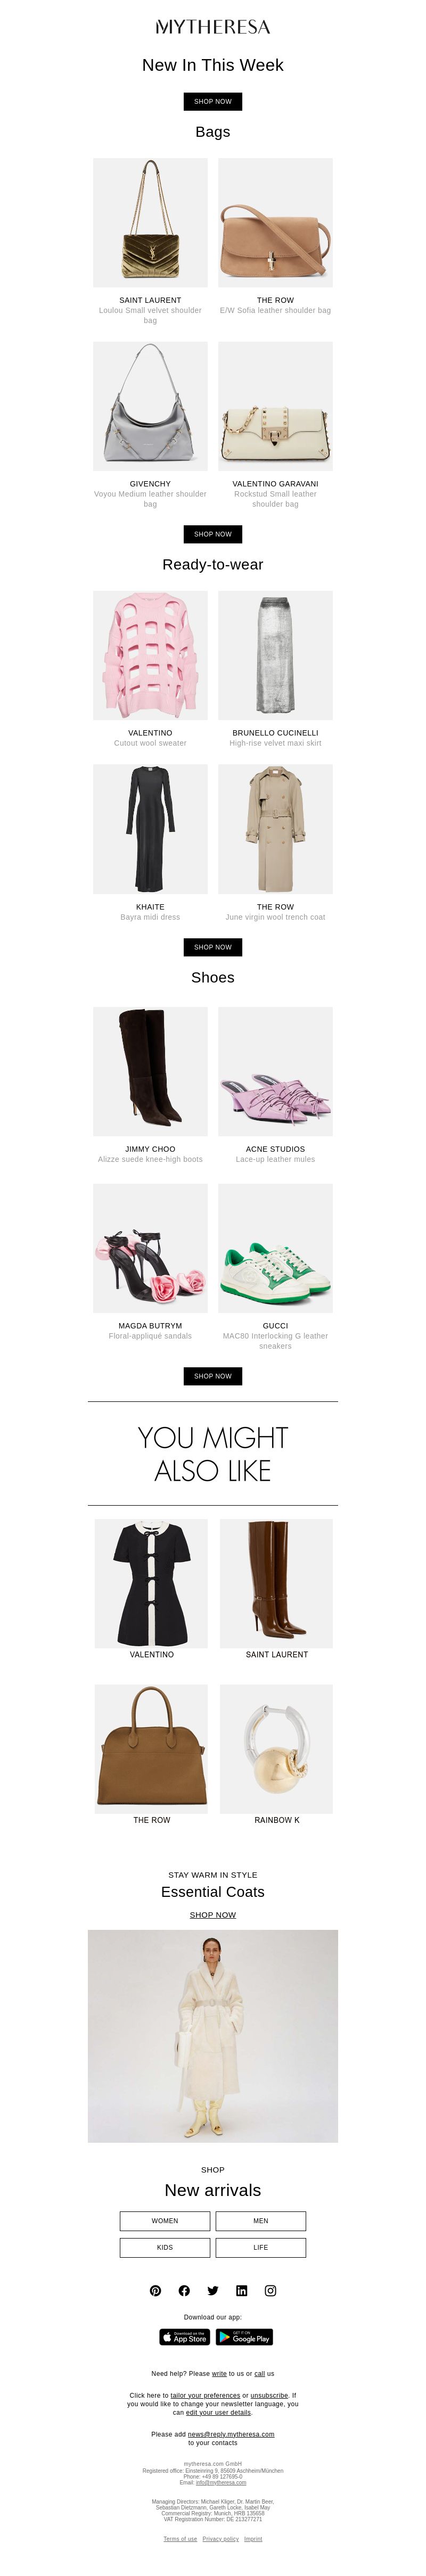Click Shop Now below the Shoes section
Screen dimensions: 426x2576
click(213, 1376)
